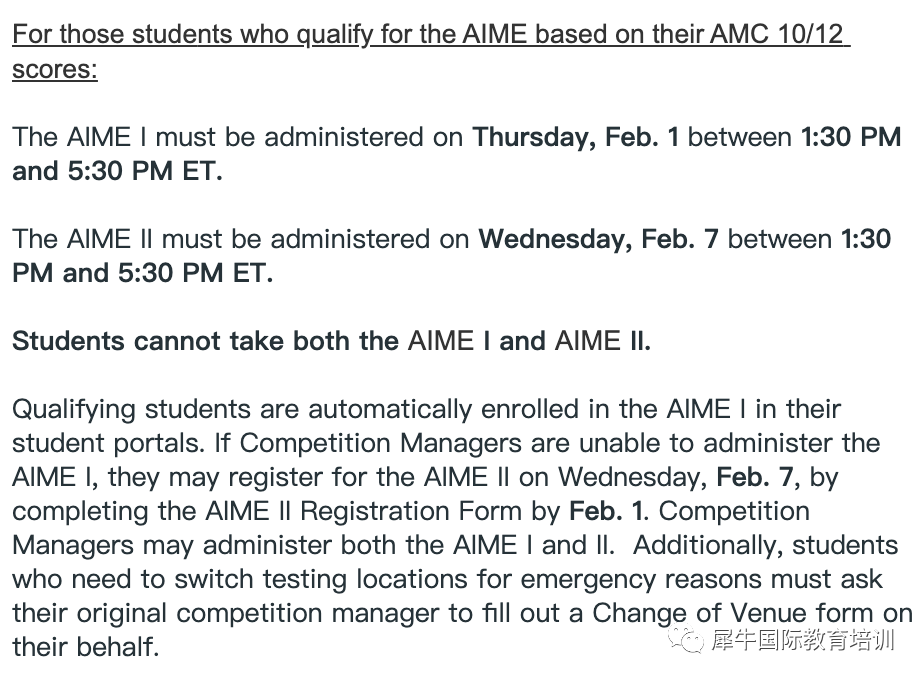Click the bold "Students cannot take both the" text
This screenshot has width=924, height=680.
click(x=205, y=341)
